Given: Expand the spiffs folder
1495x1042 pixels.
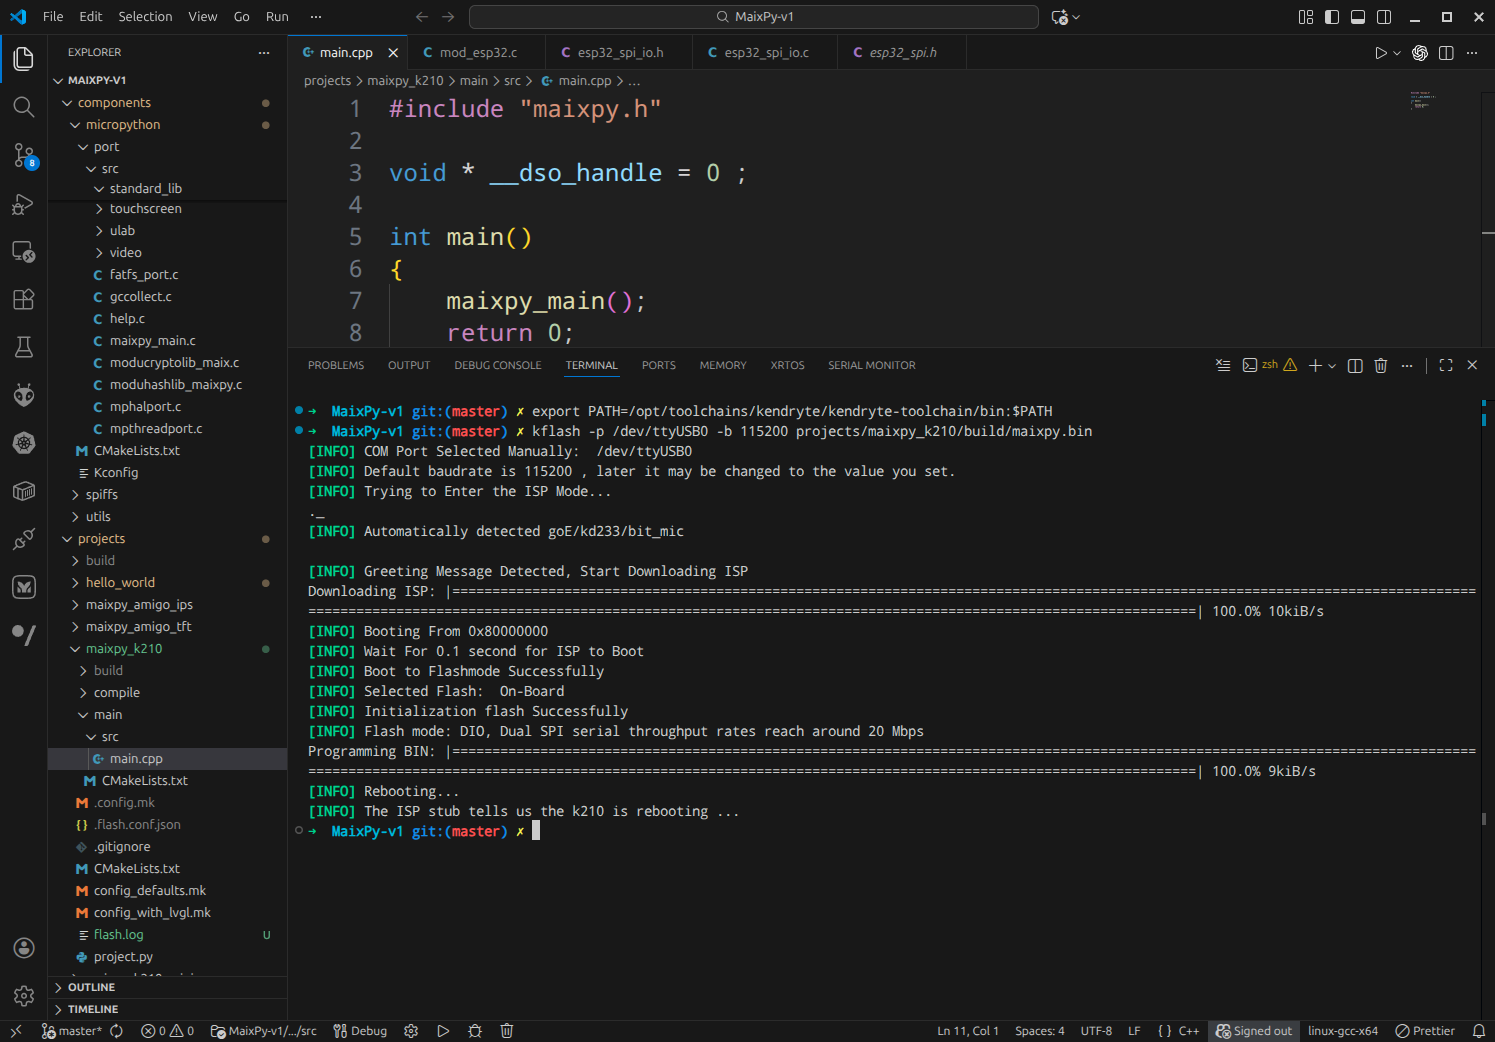Looking at the screenshot, I should [x=102, y=494].
